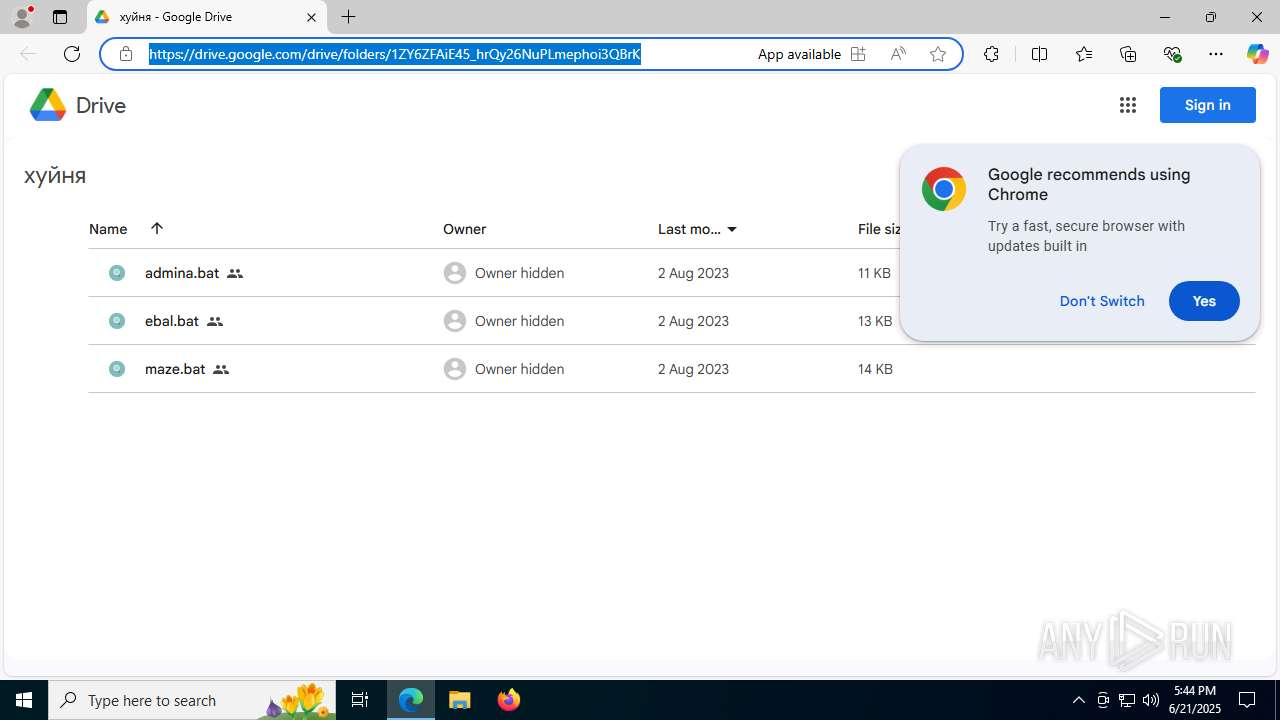Image resolution: width=1280 pixels, height=720 pixels.
Task: Click shared icon next to admina.bat
Action: (235, 273)
